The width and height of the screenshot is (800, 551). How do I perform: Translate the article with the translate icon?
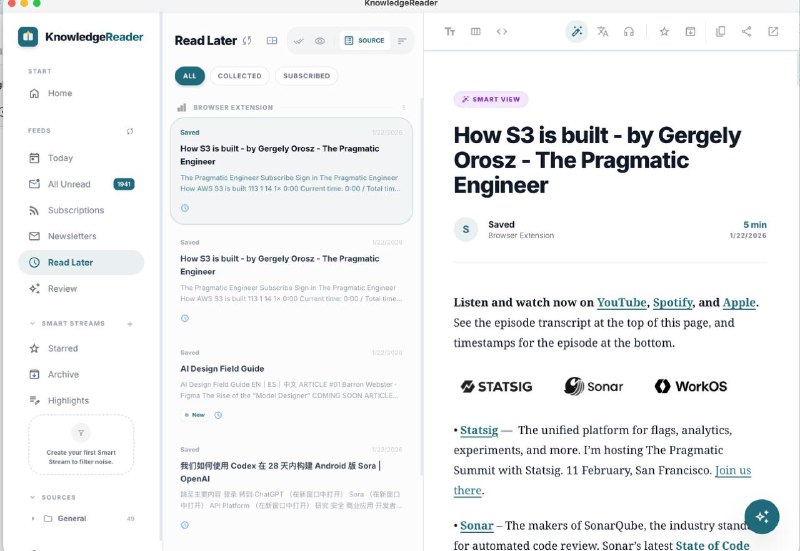(x=603, y=32)
